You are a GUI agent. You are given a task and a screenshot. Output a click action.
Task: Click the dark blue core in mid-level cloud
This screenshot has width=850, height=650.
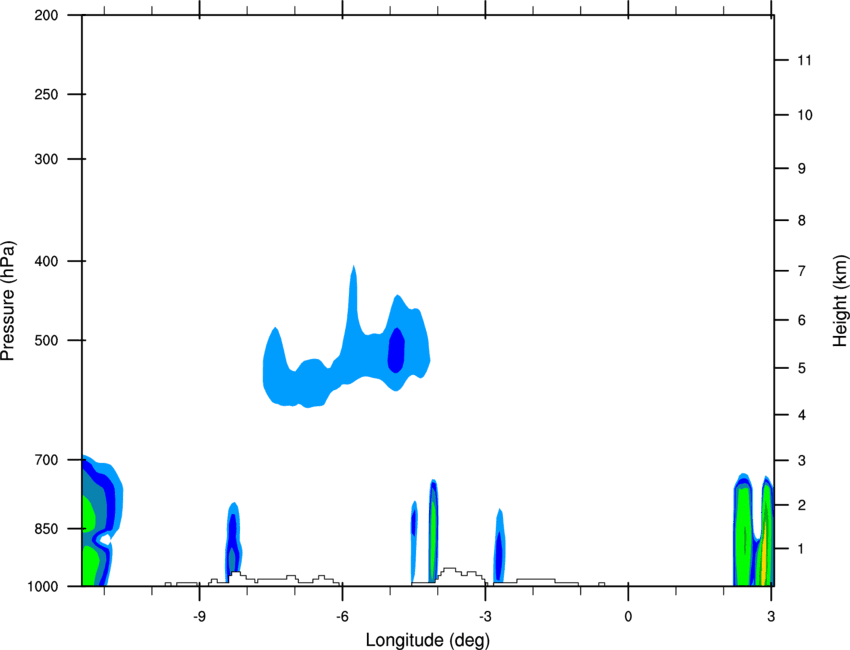point(396,350)
